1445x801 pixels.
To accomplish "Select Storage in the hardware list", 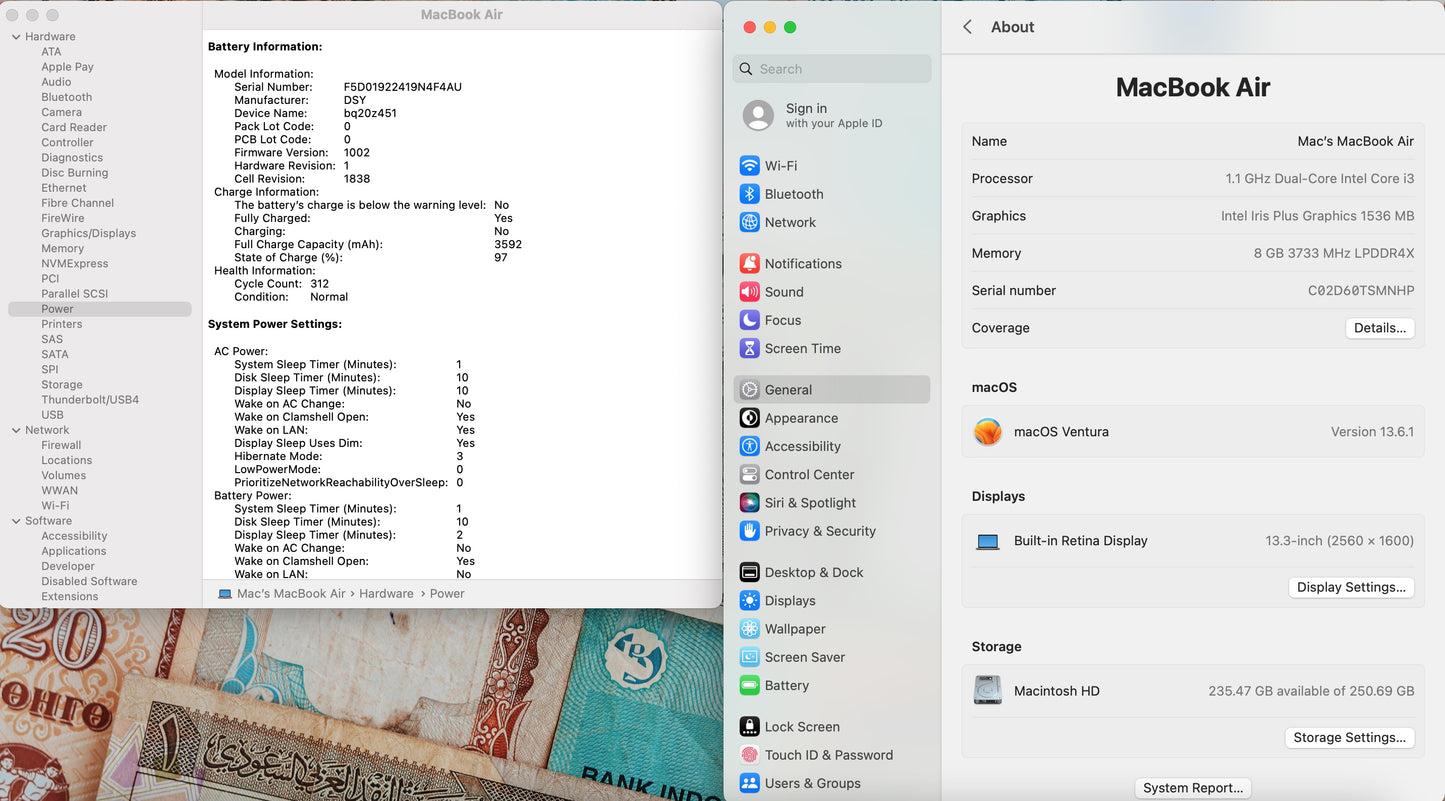I will point(62,385).
